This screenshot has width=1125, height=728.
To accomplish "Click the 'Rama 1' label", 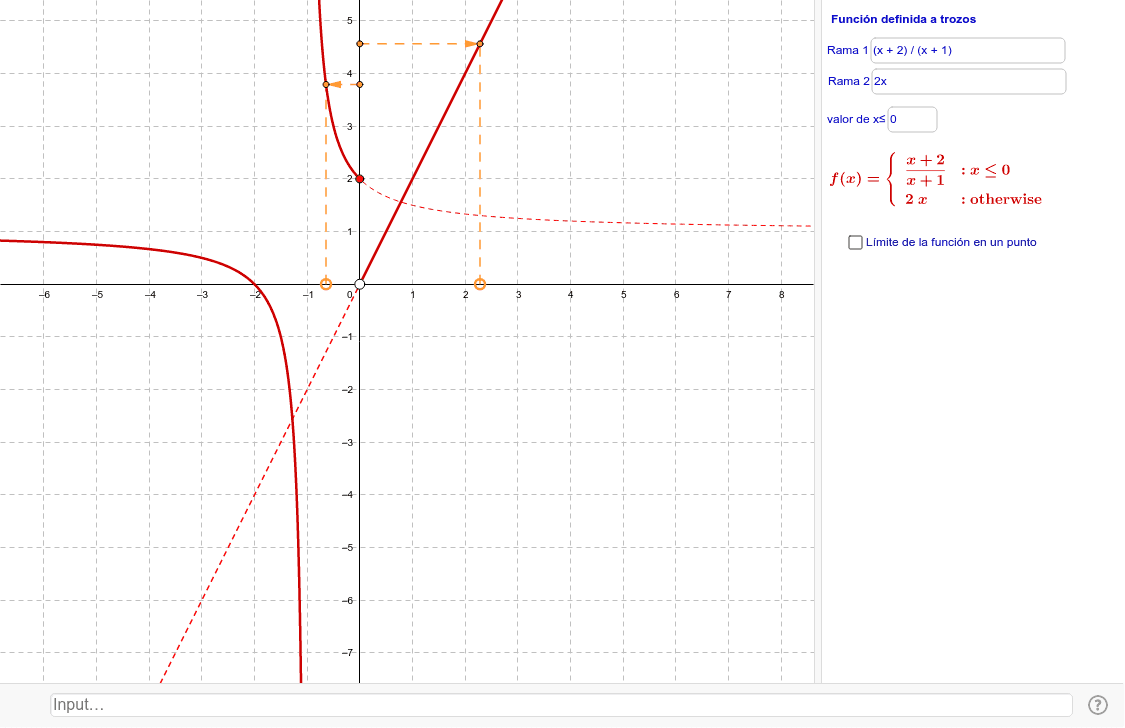I will (847, 50).
